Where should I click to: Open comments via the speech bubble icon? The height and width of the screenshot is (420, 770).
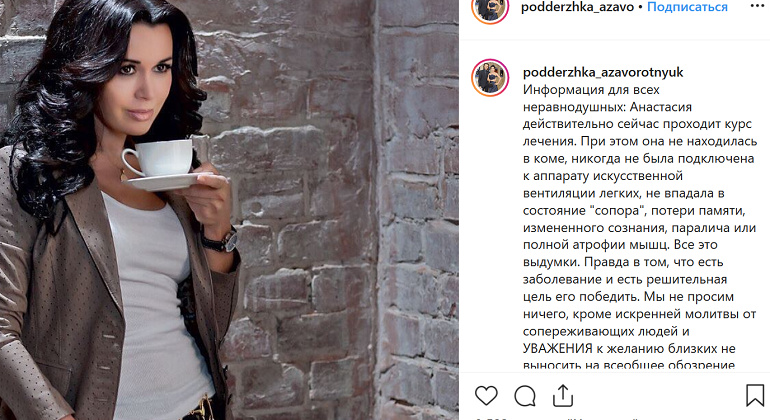point(524,395)
